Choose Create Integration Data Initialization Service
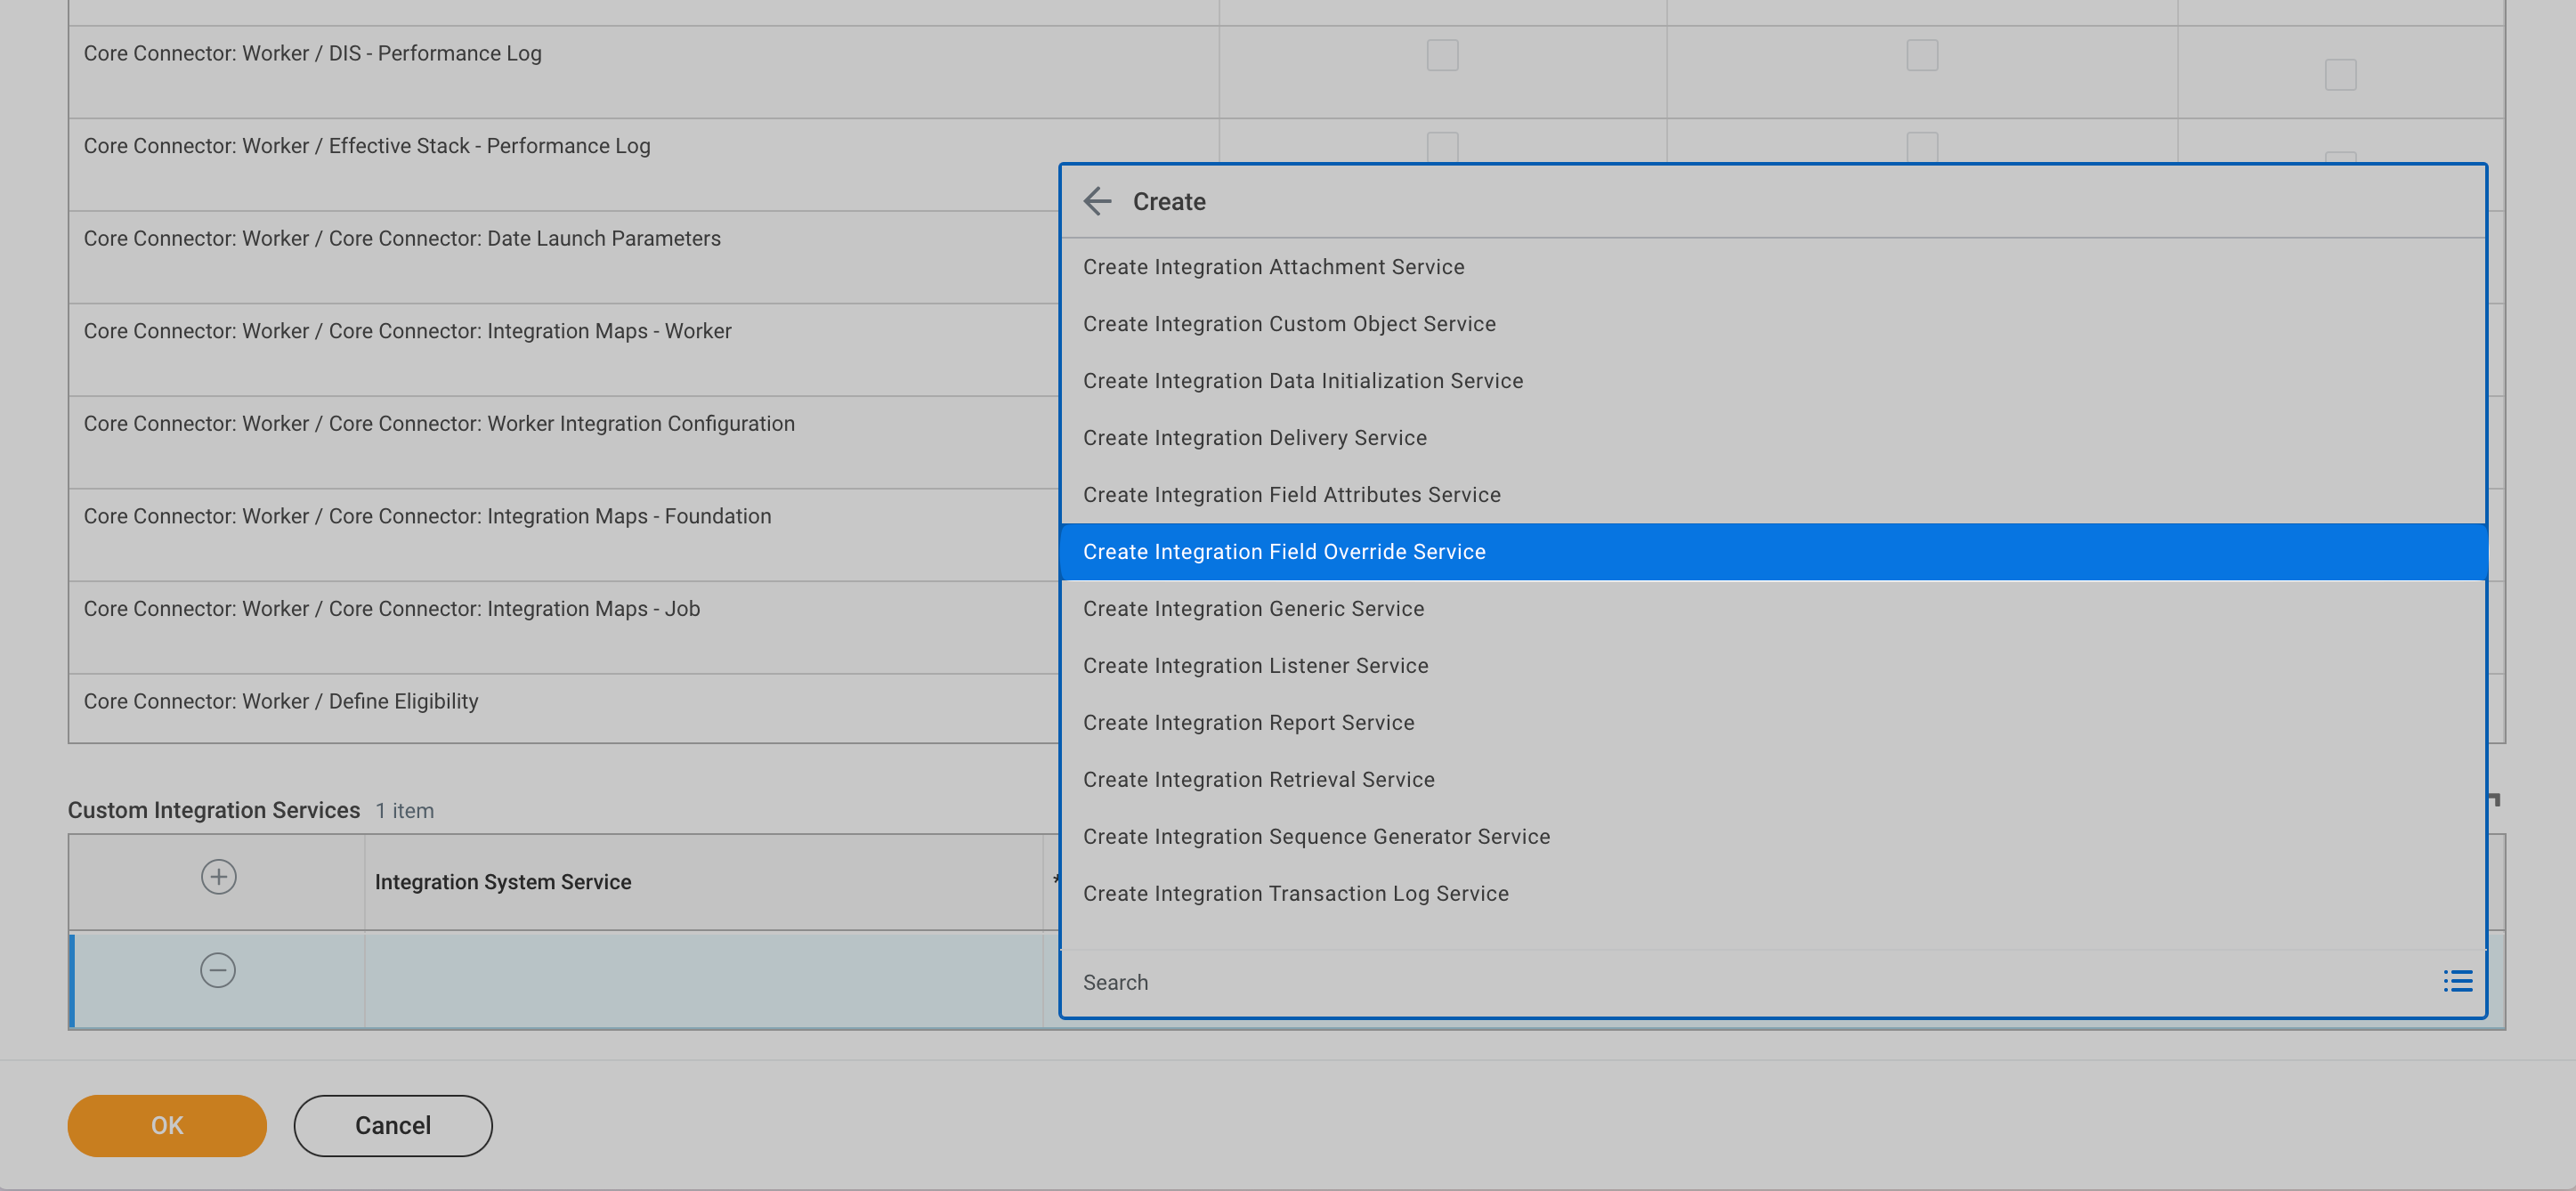The width and height of the screenshot is (2576, 1191). click(1303, 381)
